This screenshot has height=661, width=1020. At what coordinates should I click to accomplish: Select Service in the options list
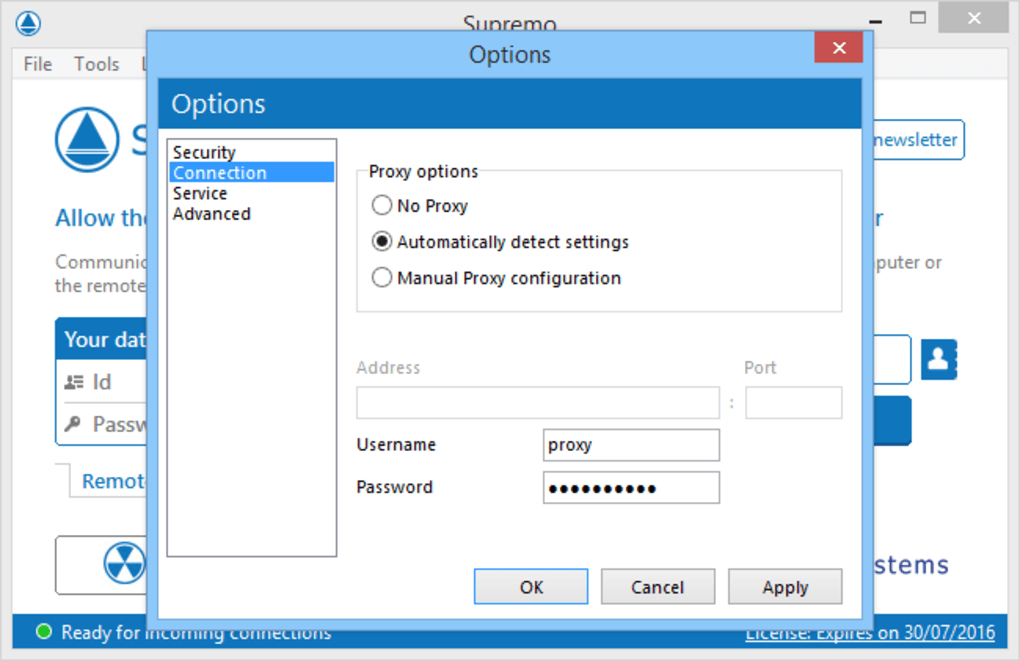[199, 193]
